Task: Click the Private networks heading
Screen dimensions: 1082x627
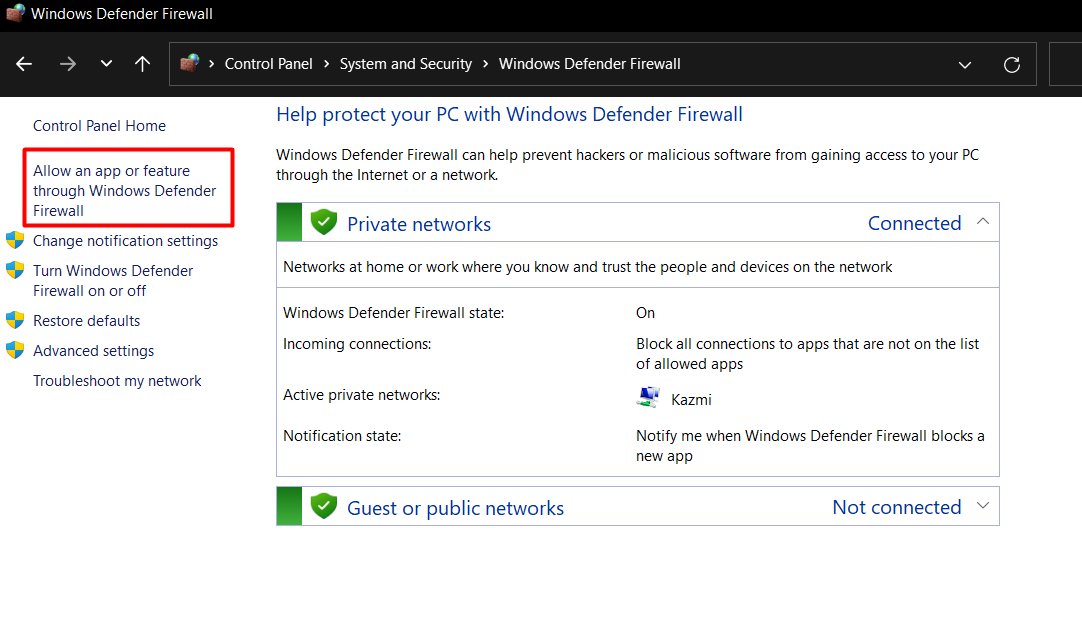Action: pos(419,224)
